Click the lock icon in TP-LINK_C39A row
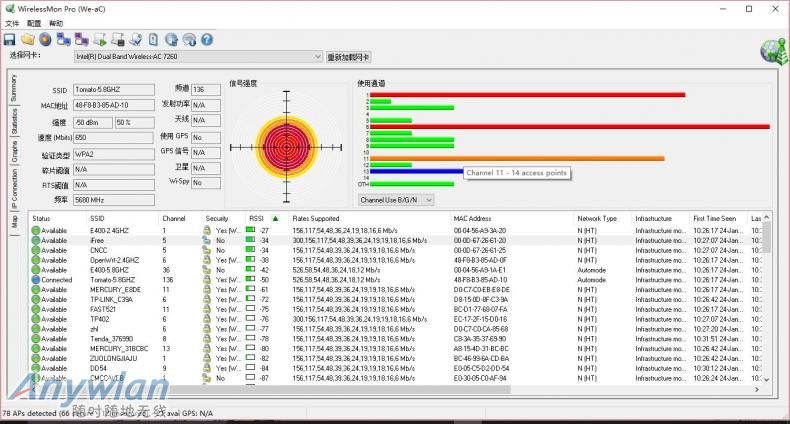This screenshot has height=424, width=790. point(207,300)
